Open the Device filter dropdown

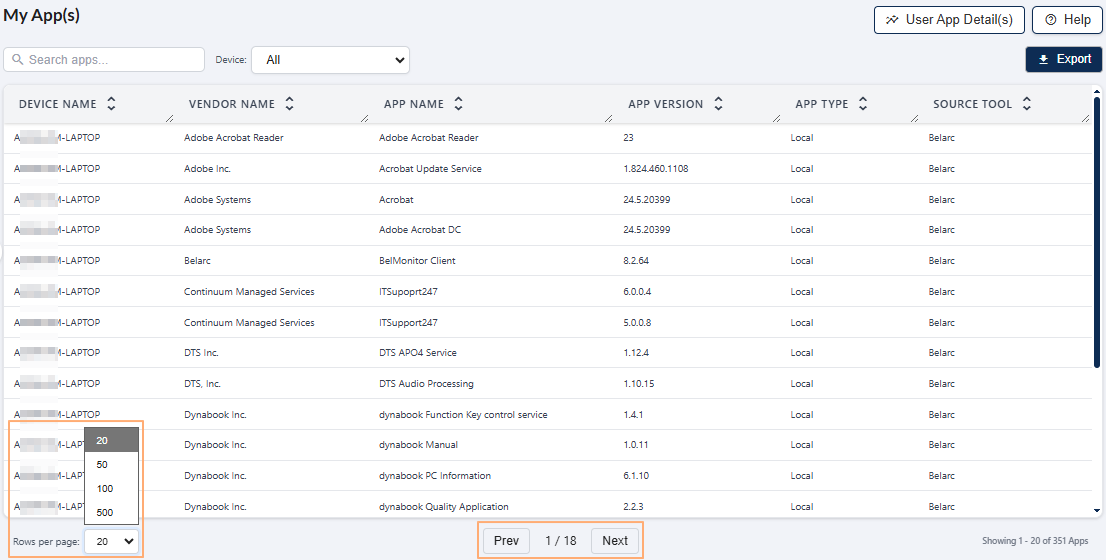coord(330,60)
